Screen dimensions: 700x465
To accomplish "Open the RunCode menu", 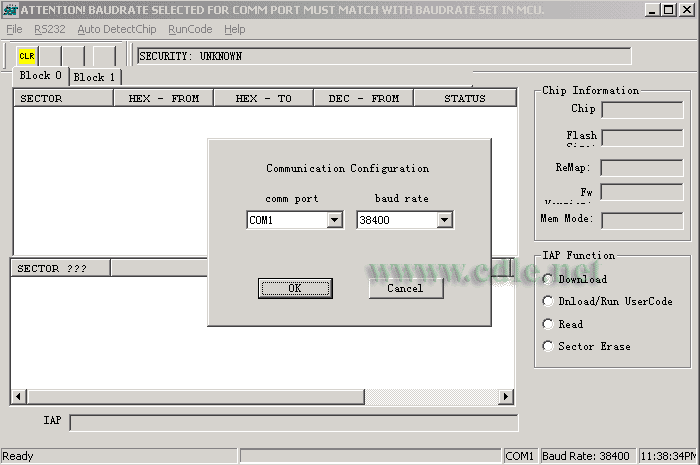I will (x=190, y=30).
